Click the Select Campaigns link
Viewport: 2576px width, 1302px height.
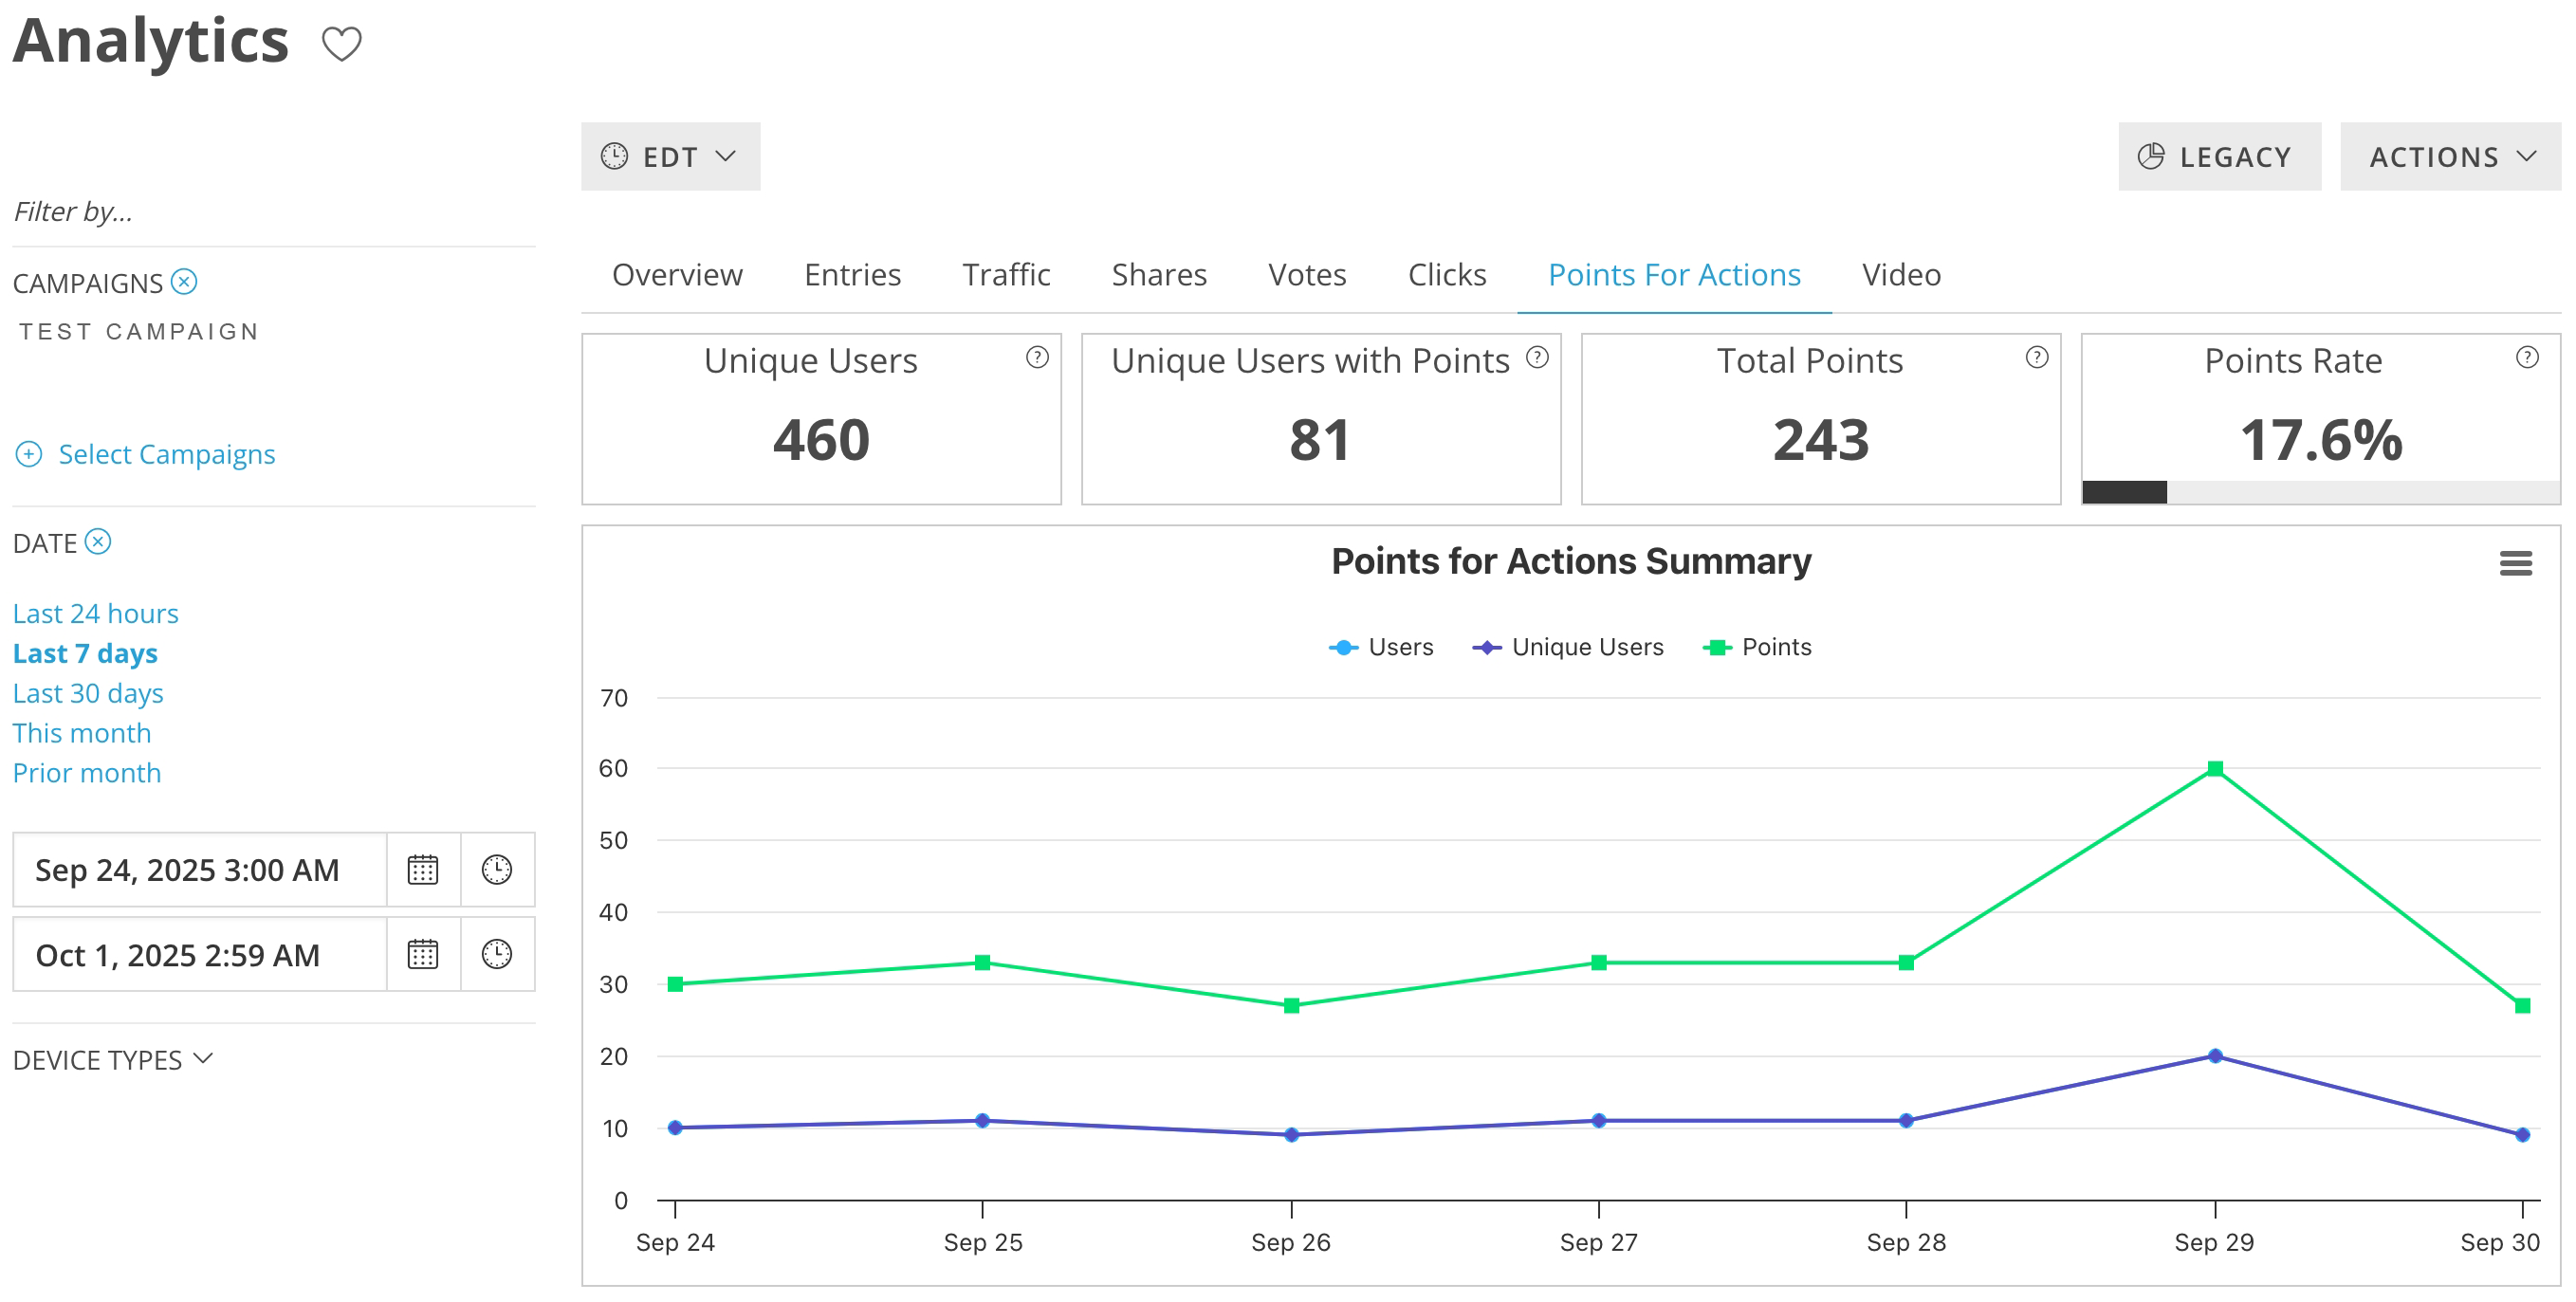(167, 454)
